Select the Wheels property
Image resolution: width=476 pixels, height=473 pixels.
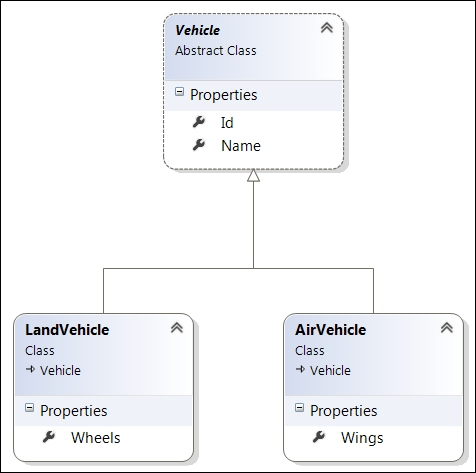(x=96, y=438)
